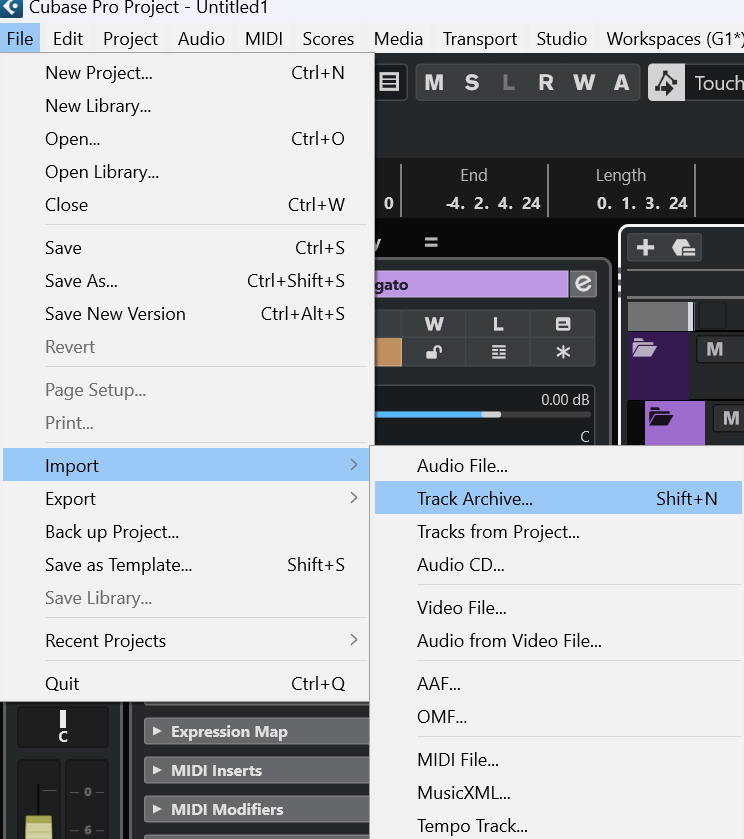The image size is (744, 839).
Task: Expand the MIDI Inserts section
Action: pos(256,770)
